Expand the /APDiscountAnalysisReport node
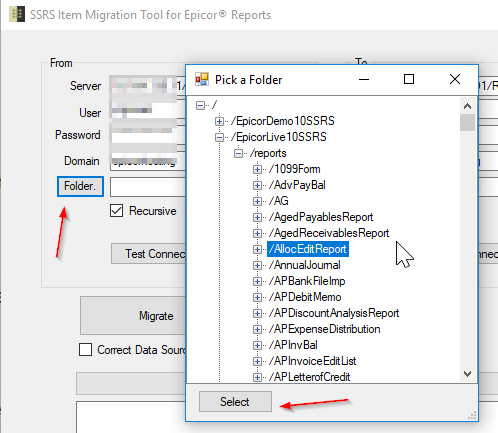This screenshot has height=433, width=498. pos(257,313)
